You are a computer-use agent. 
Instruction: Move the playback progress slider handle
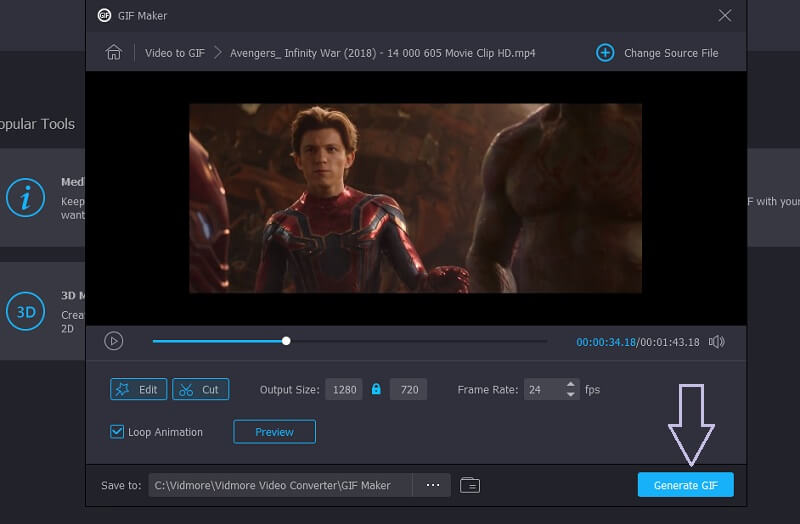coord(286,341)
